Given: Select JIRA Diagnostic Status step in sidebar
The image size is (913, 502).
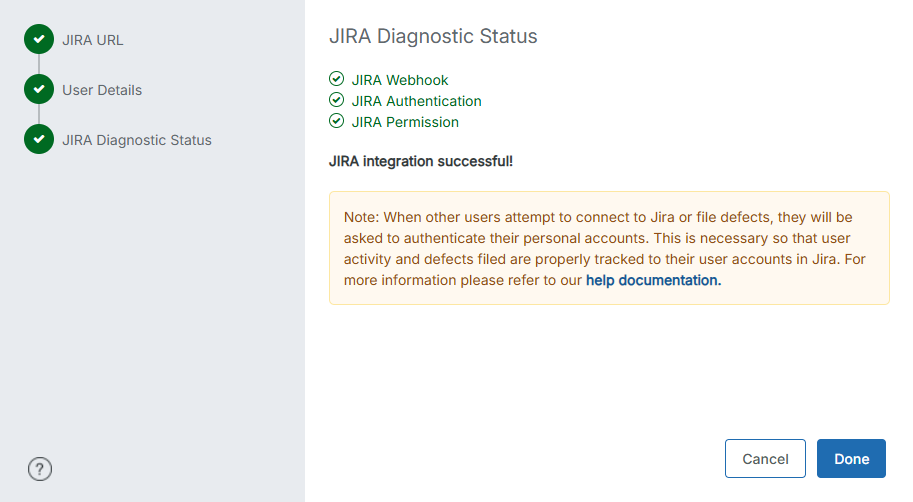Looking at the screenshot, I should [x=137, y=140].
